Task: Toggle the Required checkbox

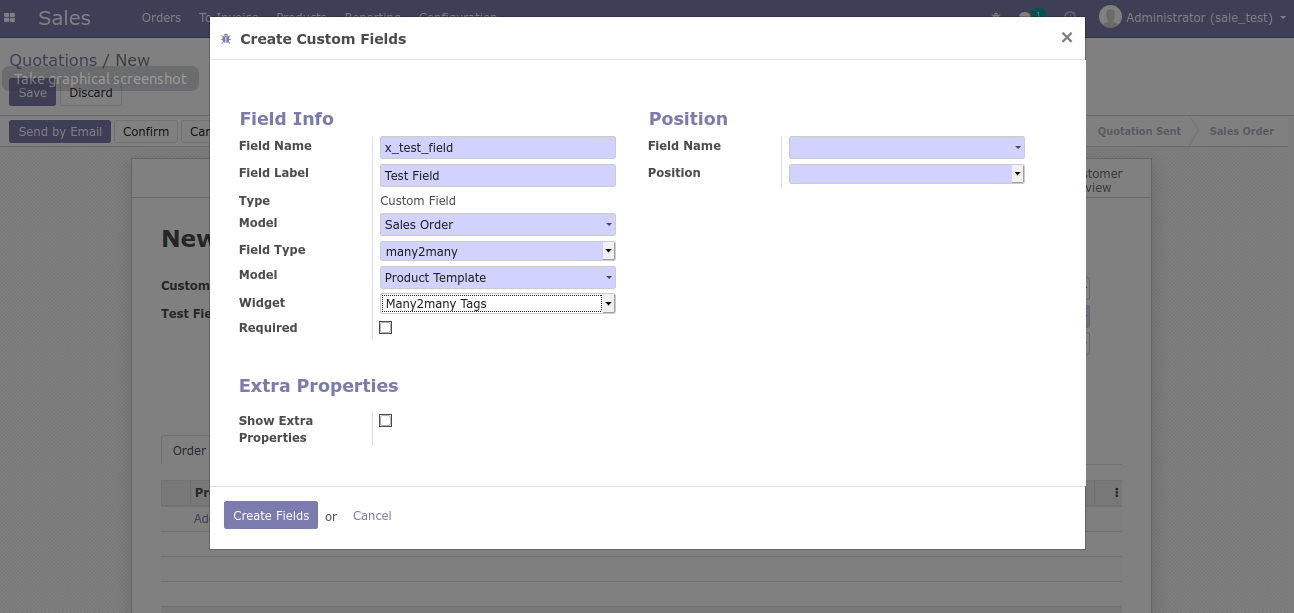Action: click(x=386, y=328)
